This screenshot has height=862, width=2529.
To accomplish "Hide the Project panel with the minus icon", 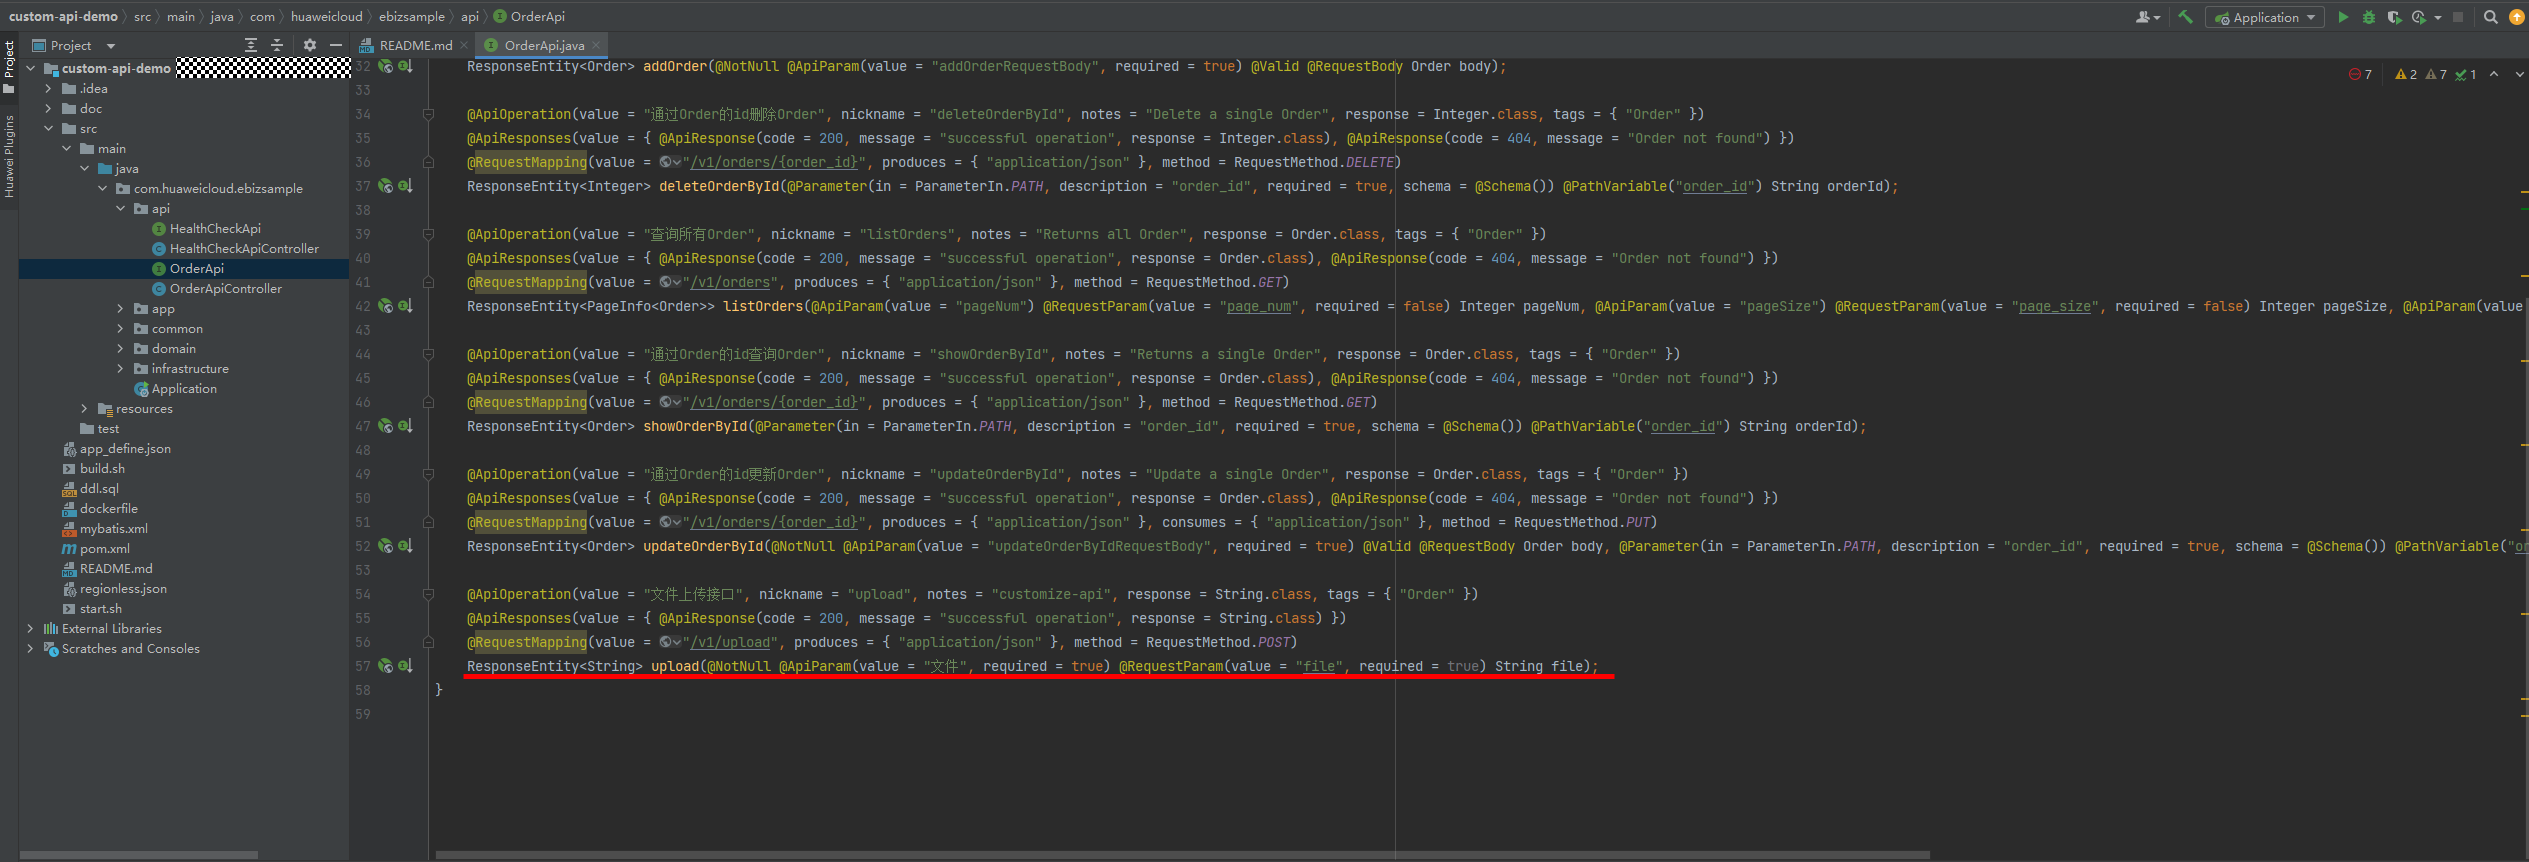I will [336, 45].
